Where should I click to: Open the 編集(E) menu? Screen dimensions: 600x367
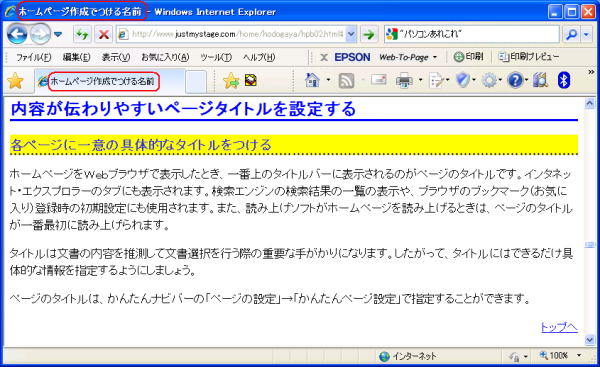click(77, 57)
